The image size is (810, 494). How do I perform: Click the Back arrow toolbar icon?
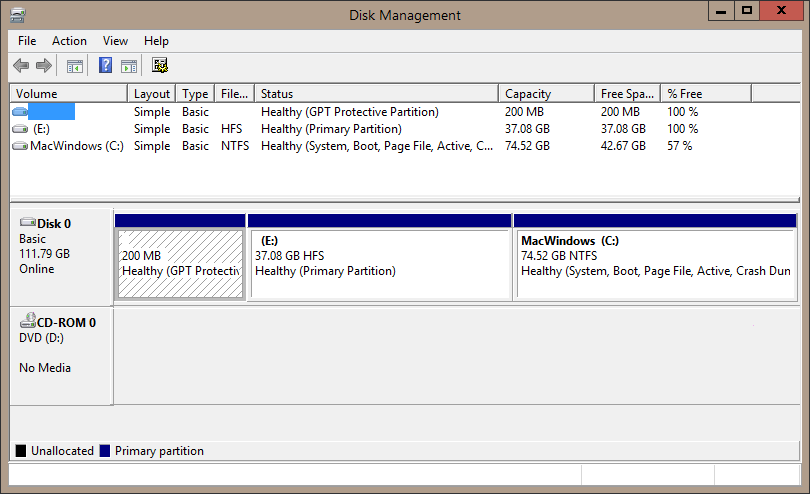point(21,66)
